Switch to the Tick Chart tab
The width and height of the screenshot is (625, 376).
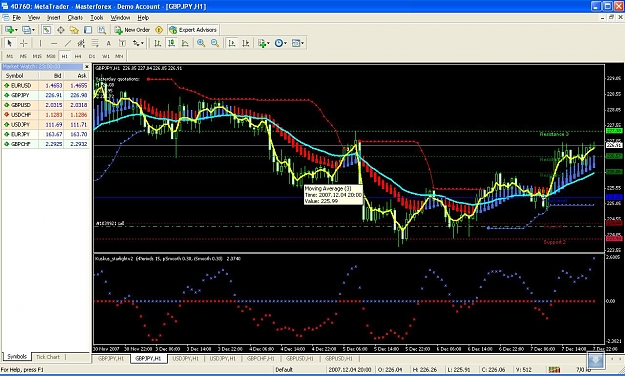pyautogui.click(x=48, y=357)
